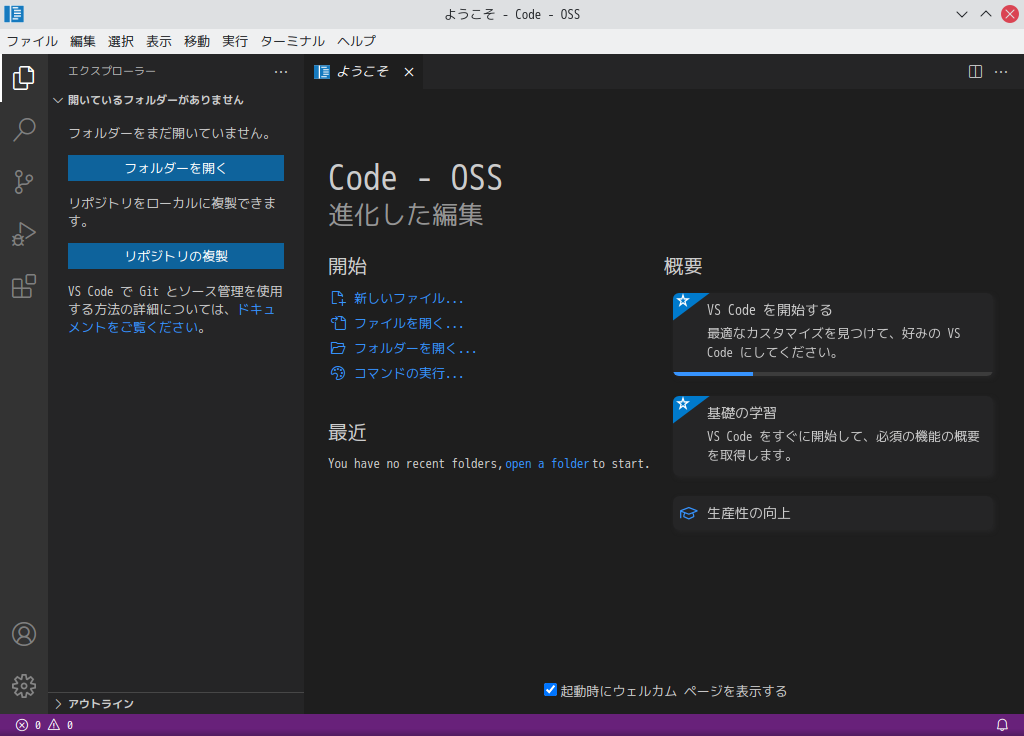This screenshot has width=1024, height=736.
Task: Open editor more actions ellipsis
Action: click(x=1000, y=72)
